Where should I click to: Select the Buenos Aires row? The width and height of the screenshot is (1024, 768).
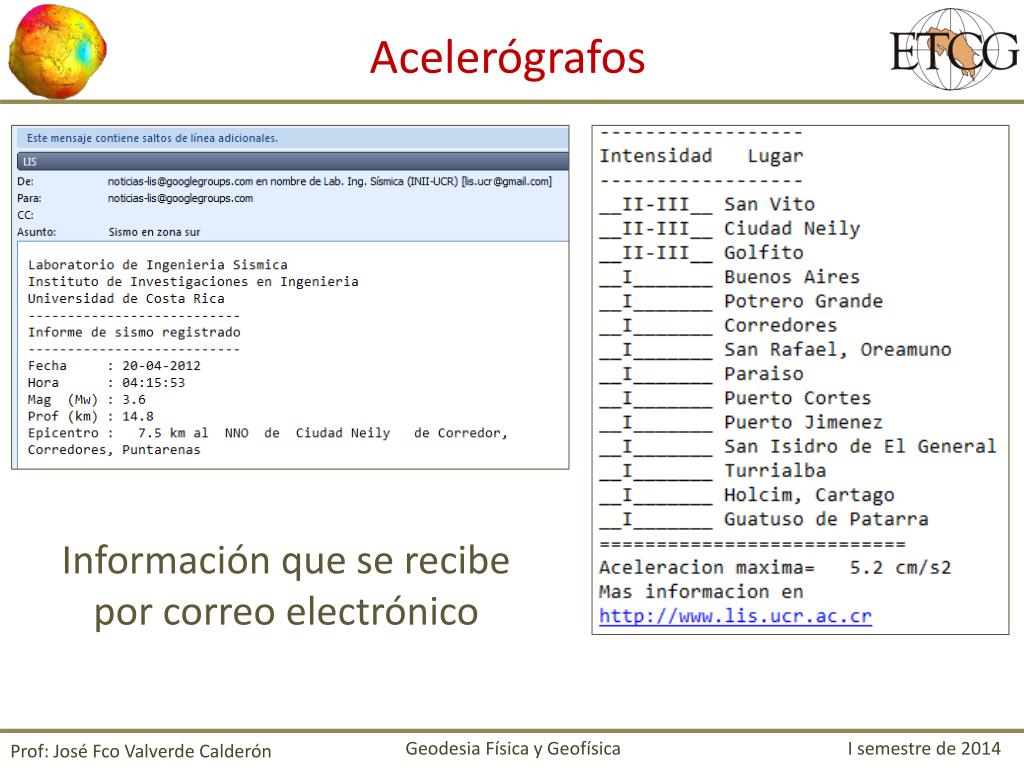[729, 277]
